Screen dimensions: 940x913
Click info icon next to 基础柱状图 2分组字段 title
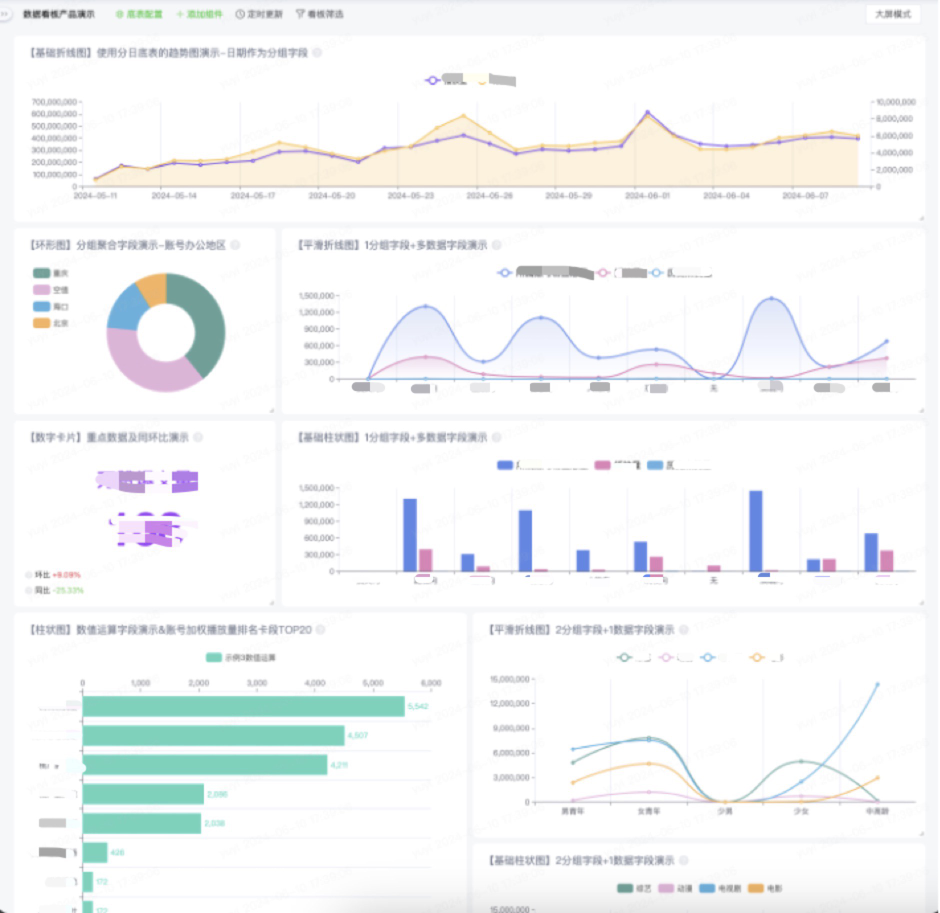pyautogui.click(x=684, y=860)
